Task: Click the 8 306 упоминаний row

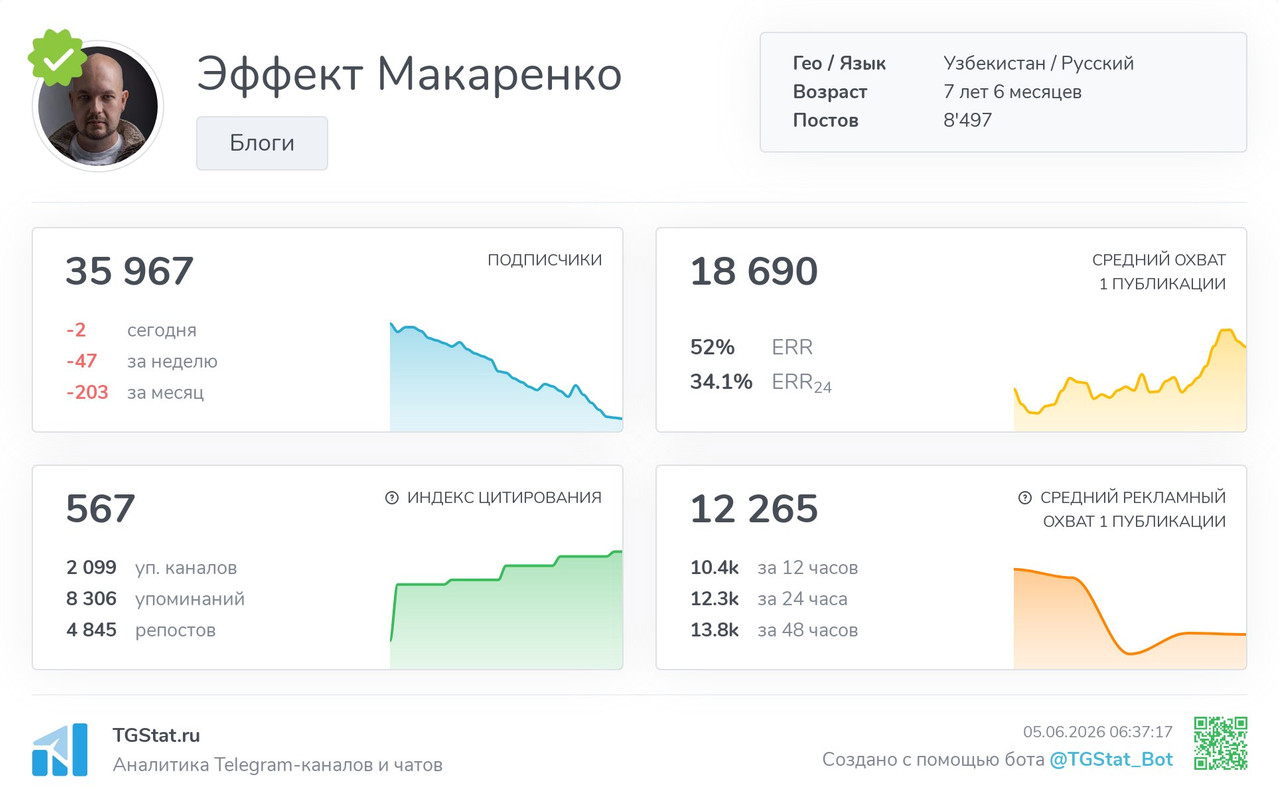Action: (x=155, y=599)
